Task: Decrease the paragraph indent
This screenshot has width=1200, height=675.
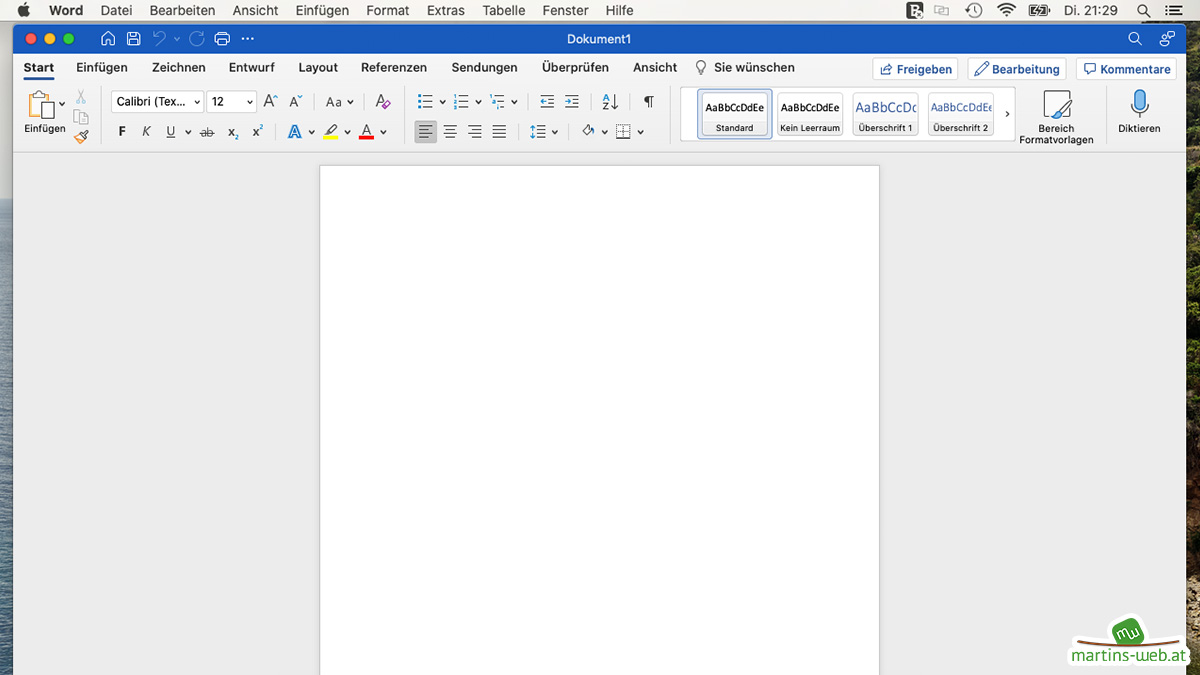Action: [547, 102]
